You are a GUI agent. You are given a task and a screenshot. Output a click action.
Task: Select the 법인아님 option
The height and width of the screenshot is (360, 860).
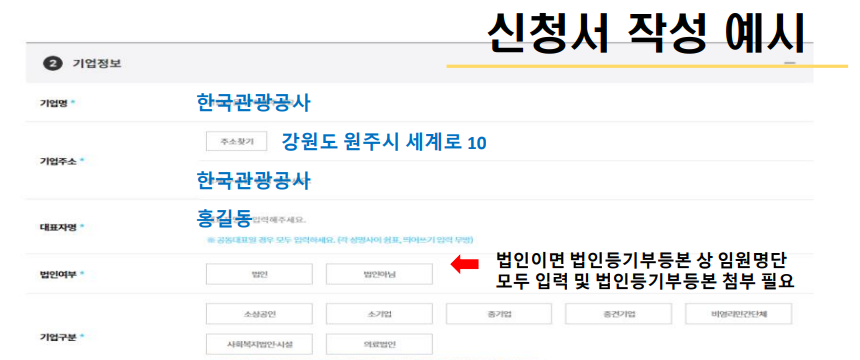point(379,274)
